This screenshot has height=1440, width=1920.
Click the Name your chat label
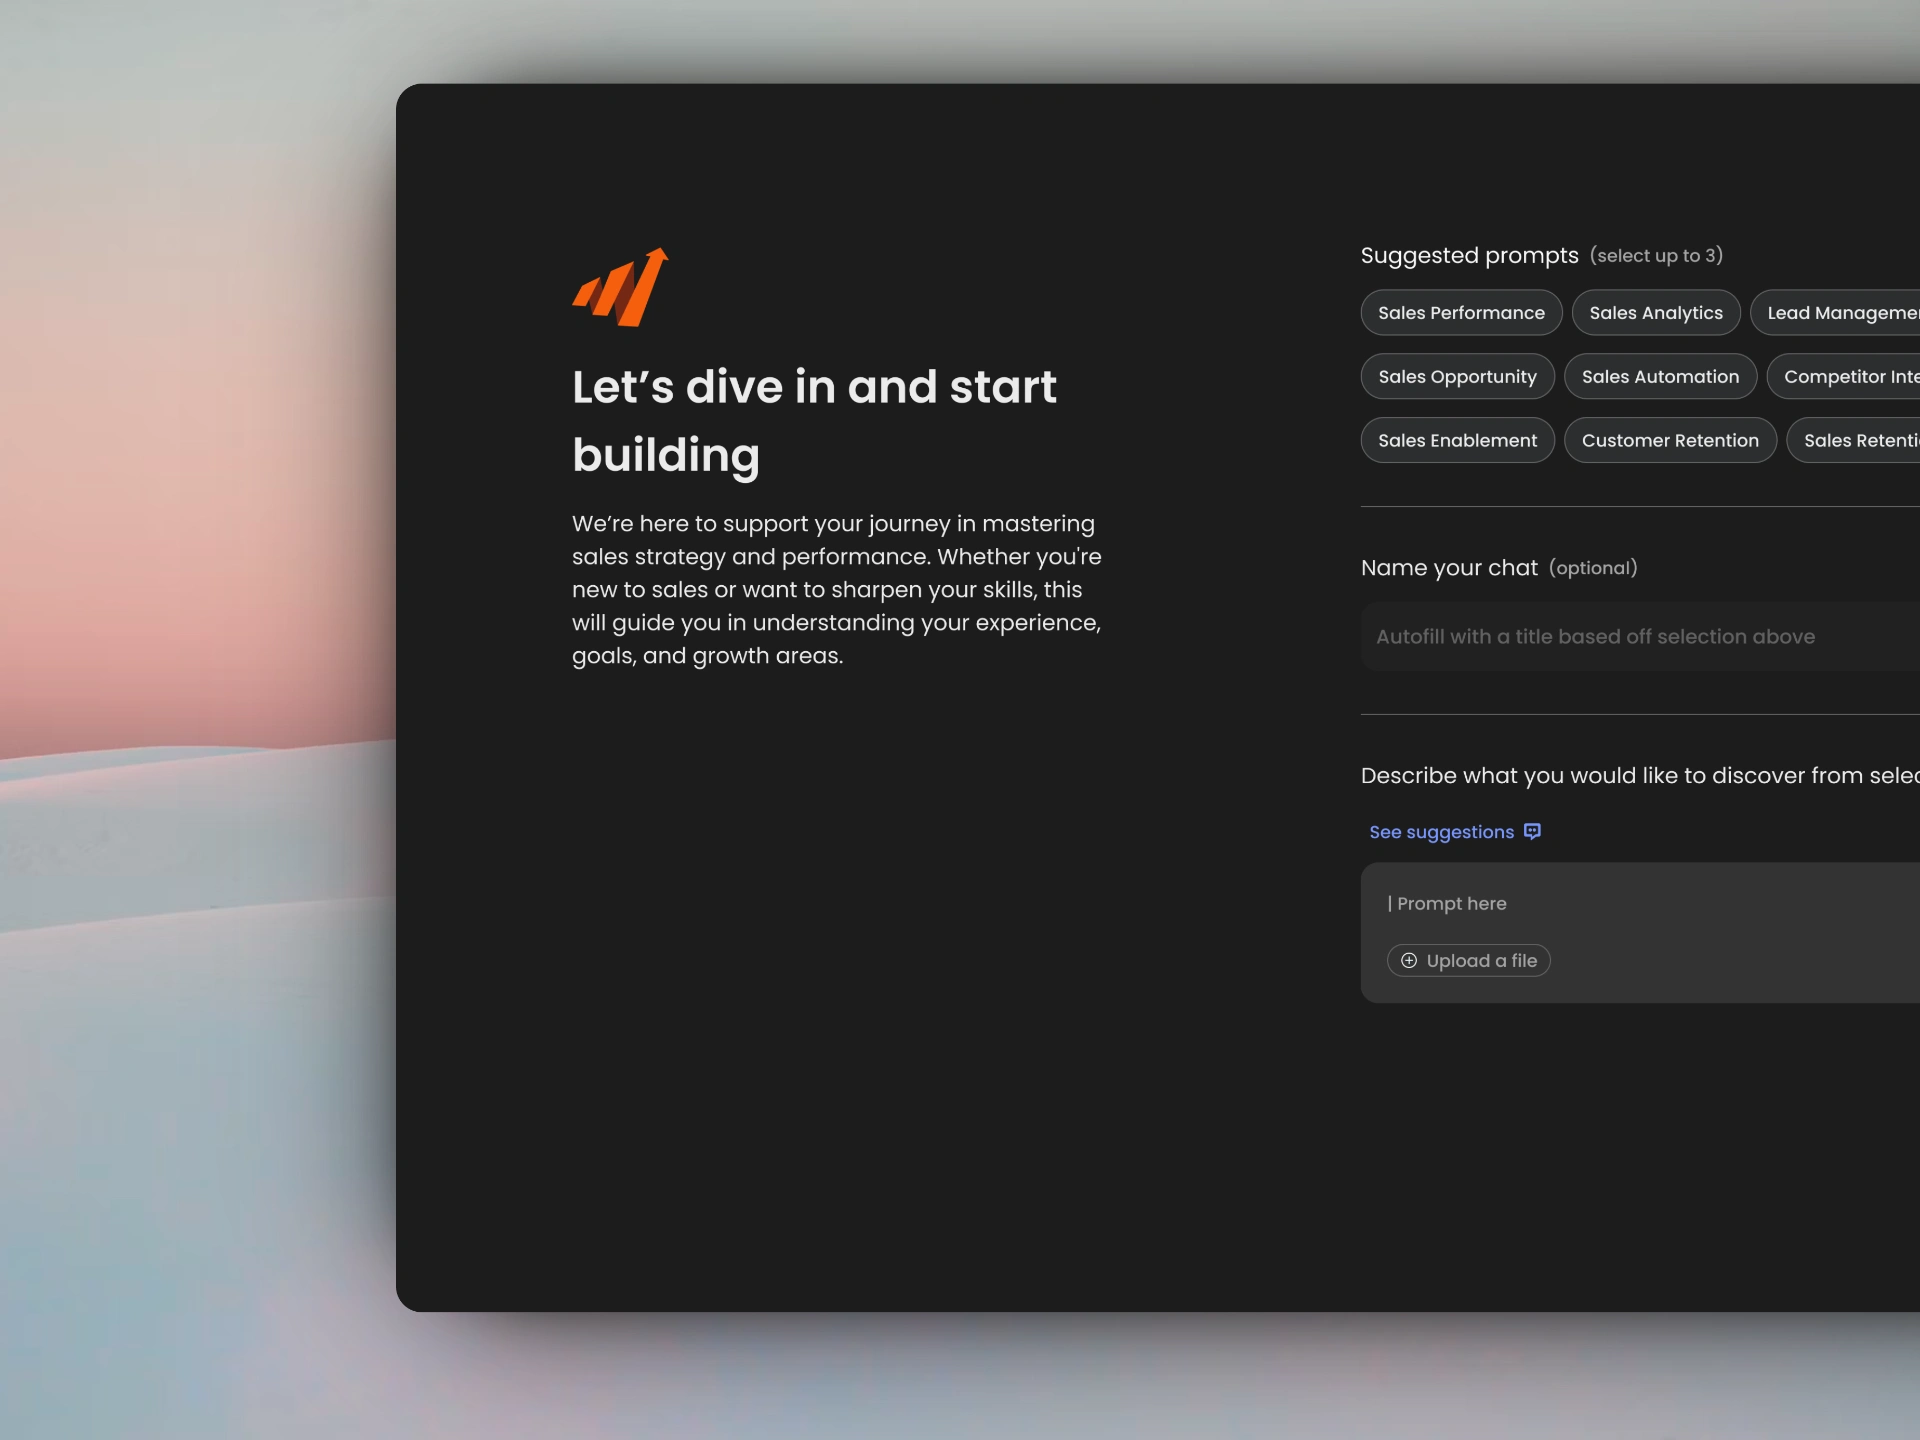(x=1449, y=568)
